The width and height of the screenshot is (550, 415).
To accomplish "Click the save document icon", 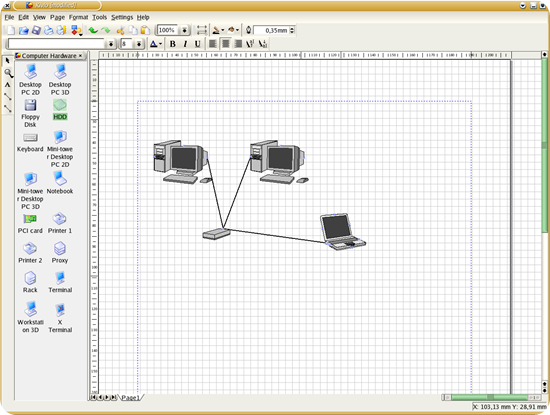I will point(36,31).
